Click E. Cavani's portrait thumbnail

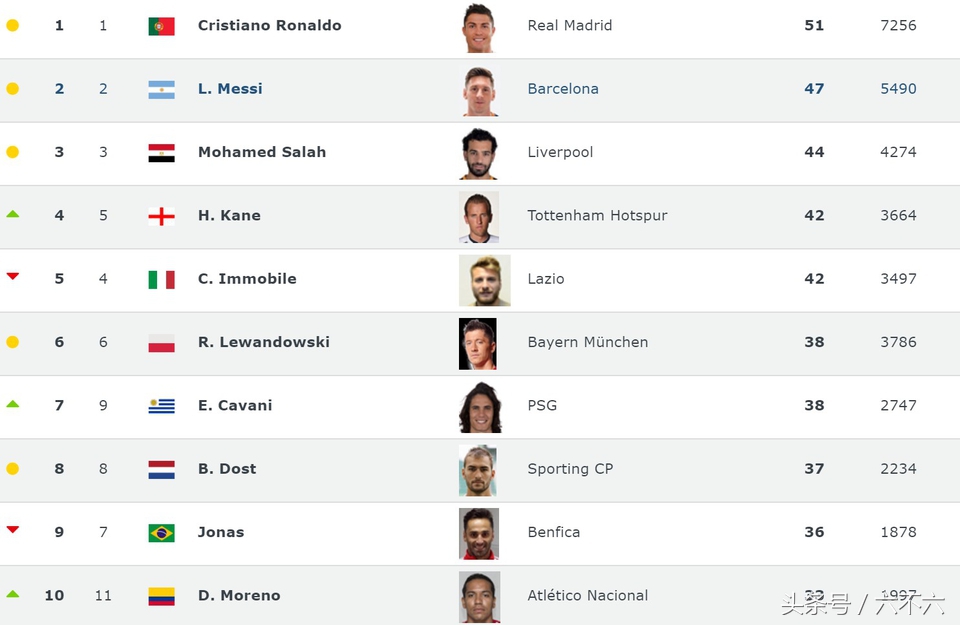click(x=479, y=407)
